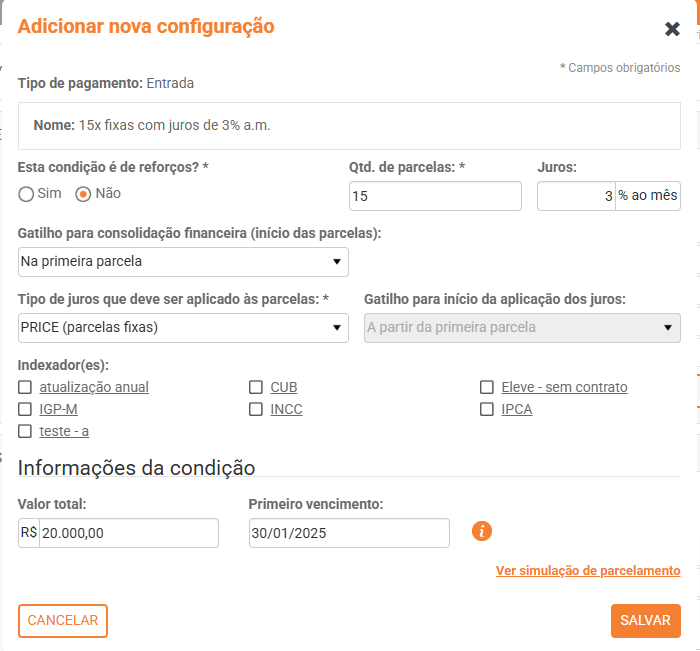Check Eleve - sem contrato option

click(x=487, y=387)
